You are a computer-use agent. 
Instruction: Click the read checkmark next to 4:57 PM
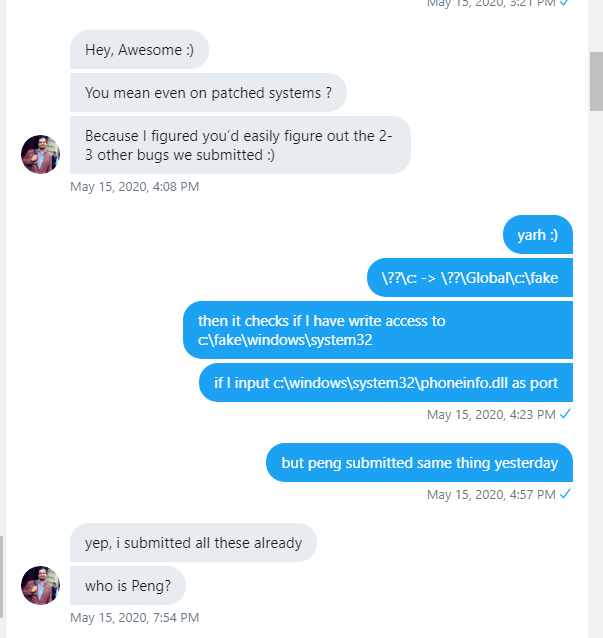565,494
